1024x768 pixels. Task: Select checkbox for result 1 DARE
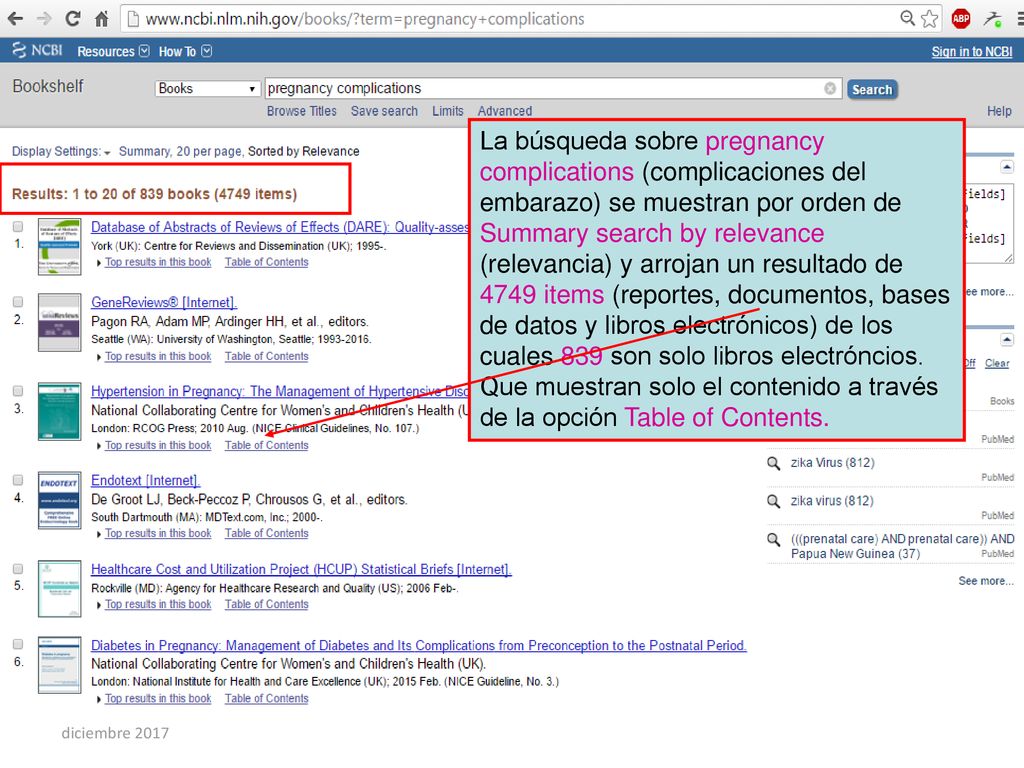click(x=18, y=227)
